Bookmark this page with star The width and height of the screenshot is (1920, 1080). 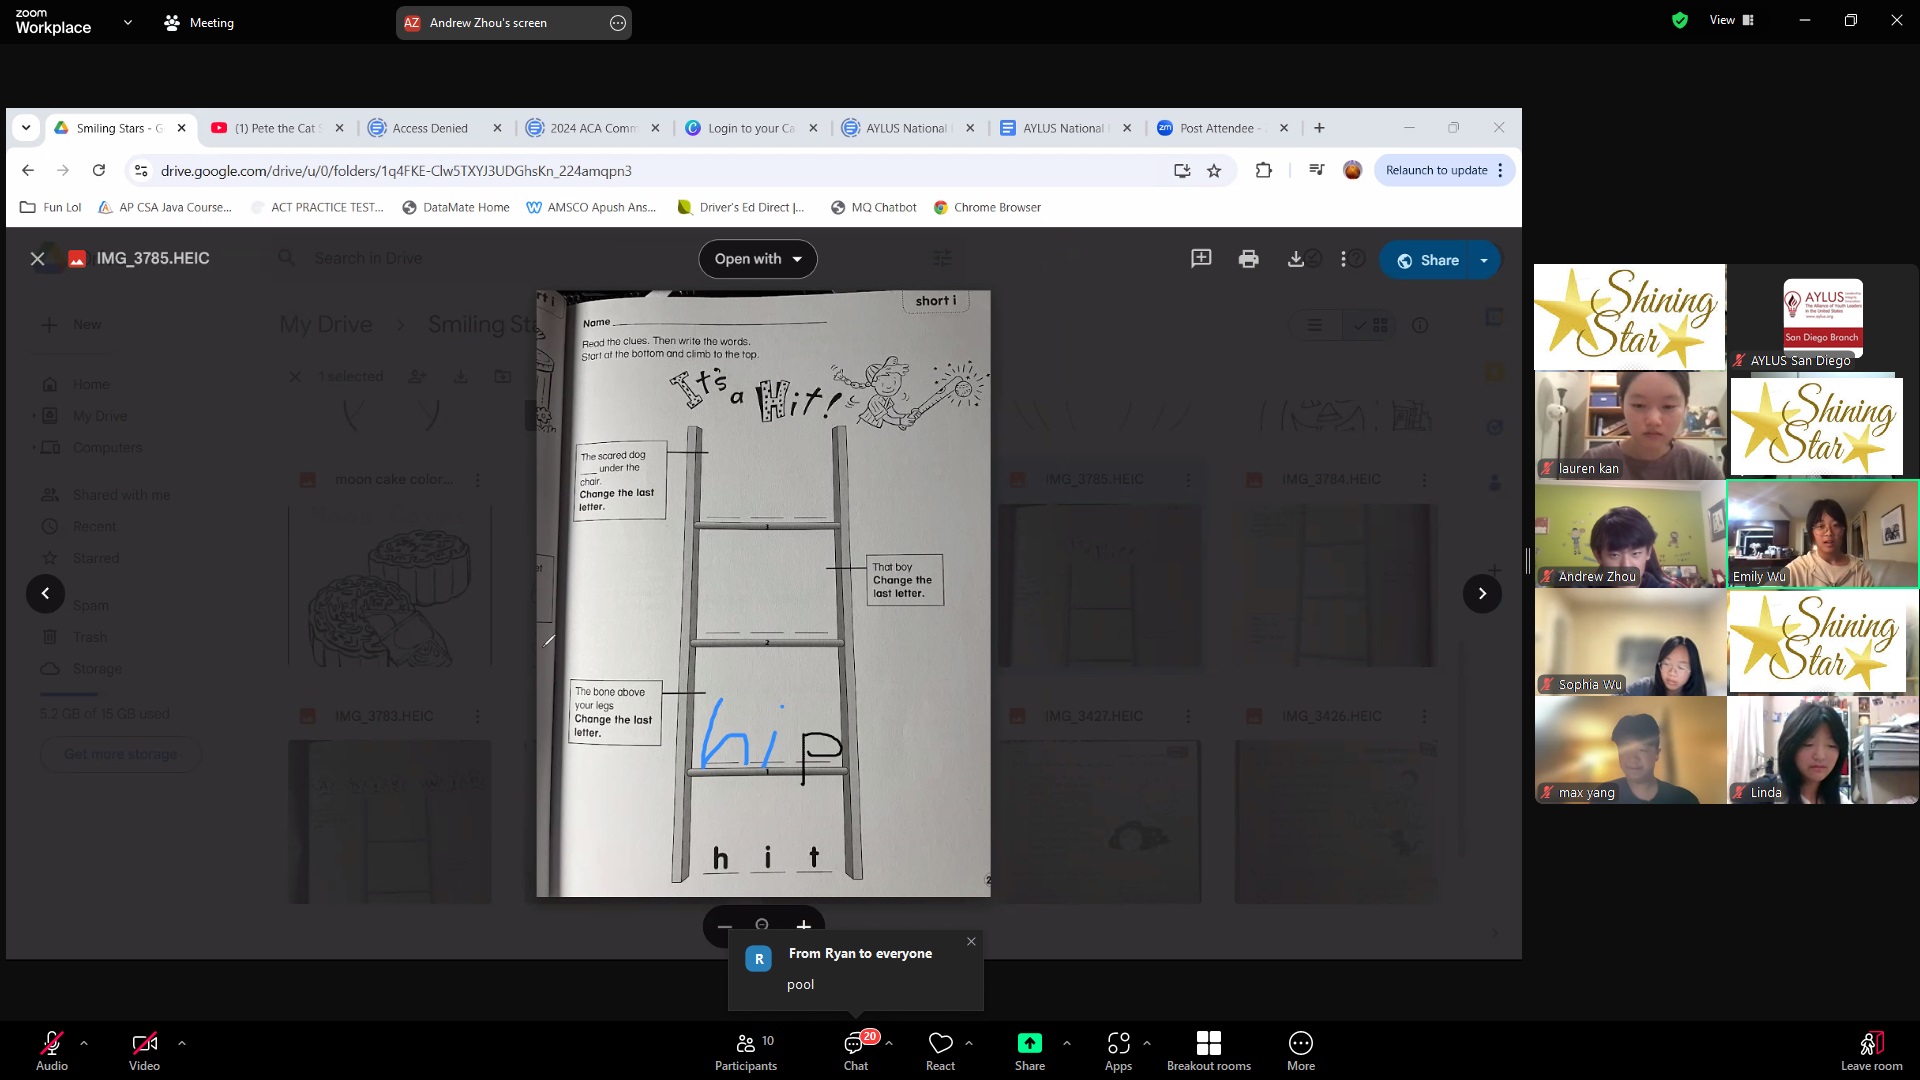click(x=1214, y=171)
